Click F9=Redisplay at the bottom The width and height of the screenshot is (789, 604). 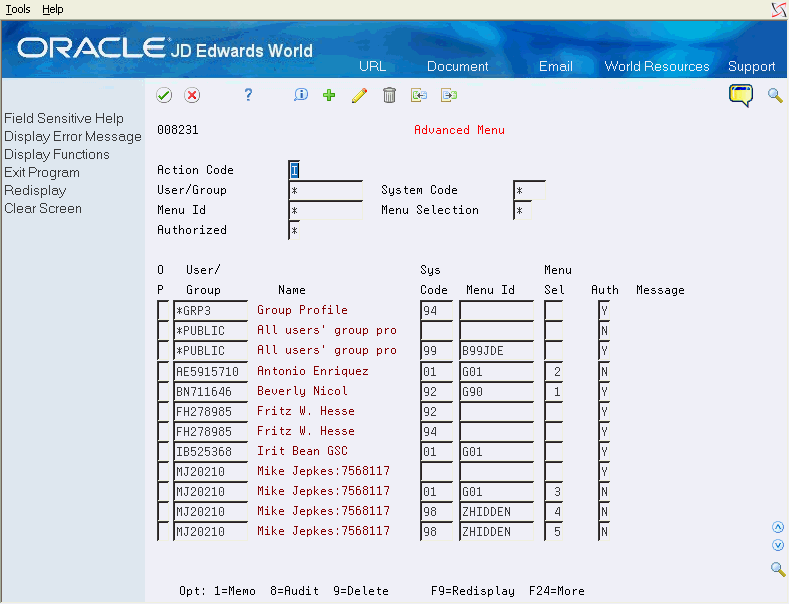(x=472, y=591)
